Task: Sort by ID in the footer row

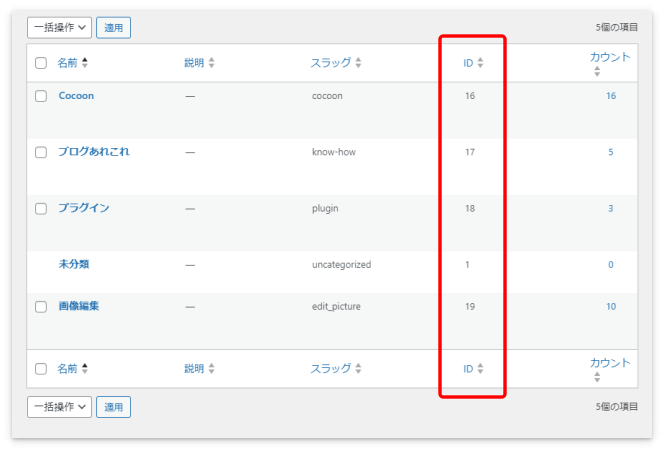Action: click(468, 369)
